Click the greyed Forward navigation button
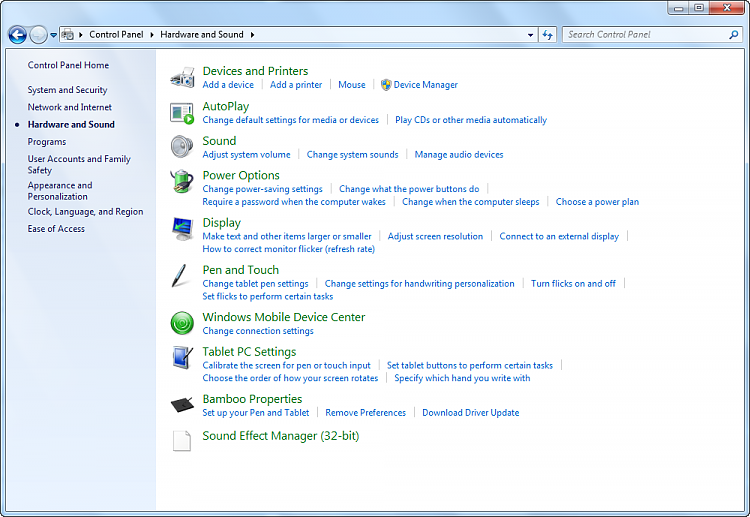The width and height of the screenshot is (750, 517). coord(38,34)
